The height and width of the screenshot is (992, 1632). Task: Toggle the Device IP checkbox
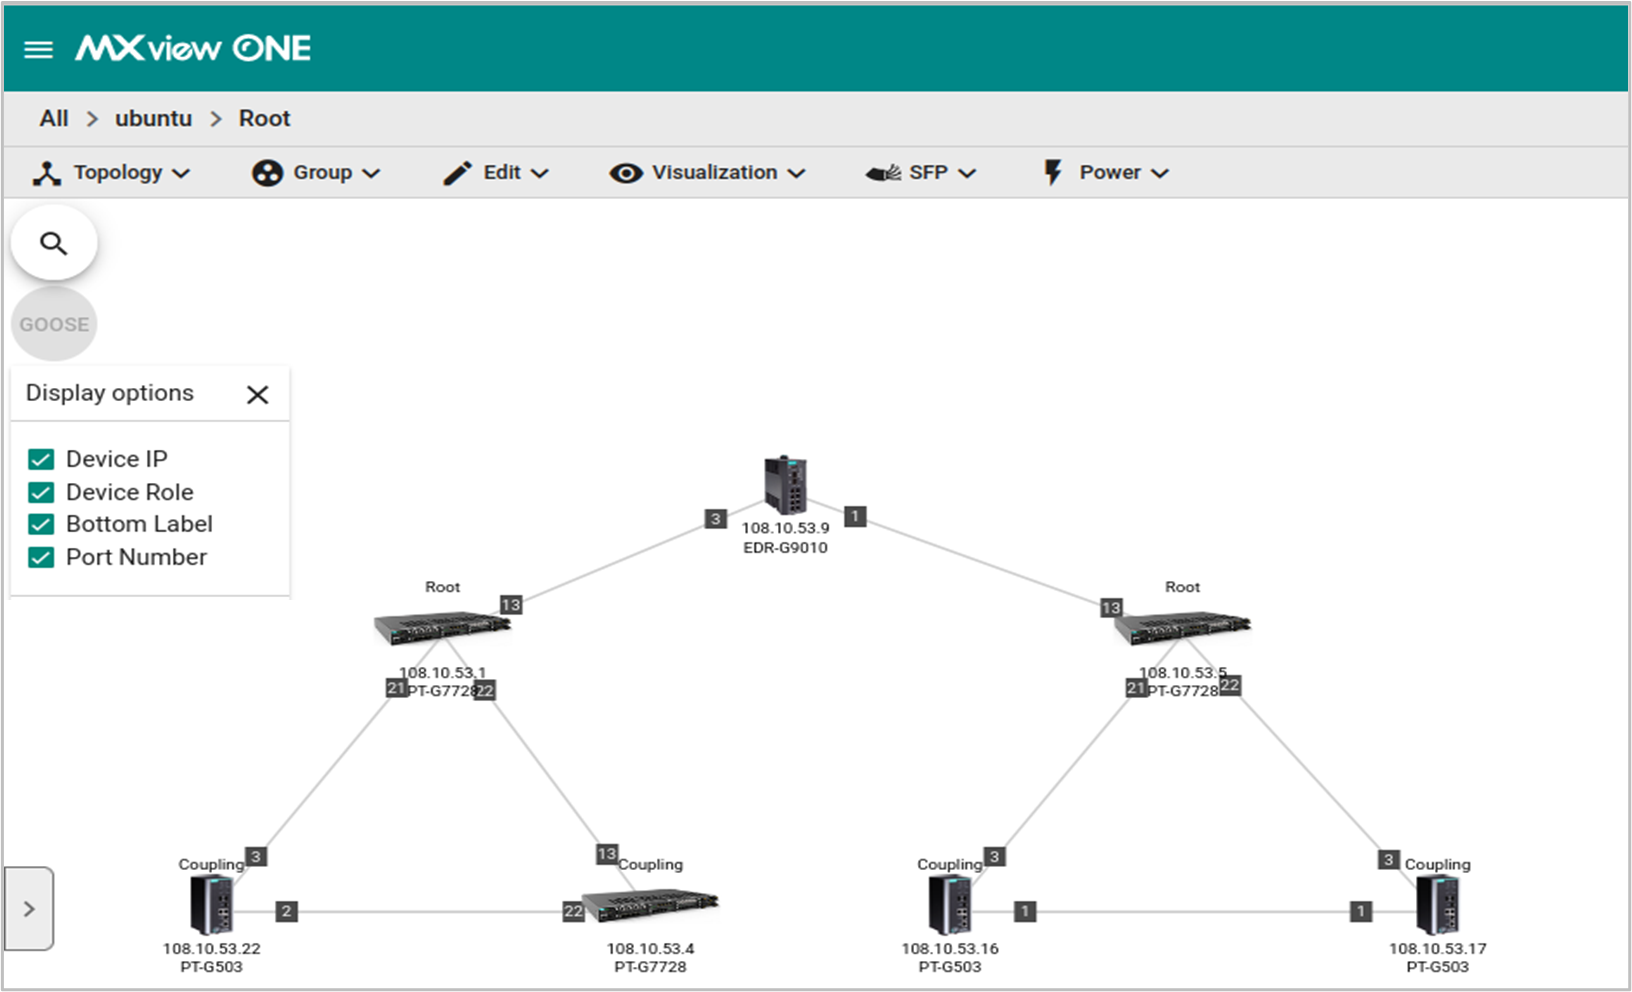pyautogui.click(x=41, y=459)
